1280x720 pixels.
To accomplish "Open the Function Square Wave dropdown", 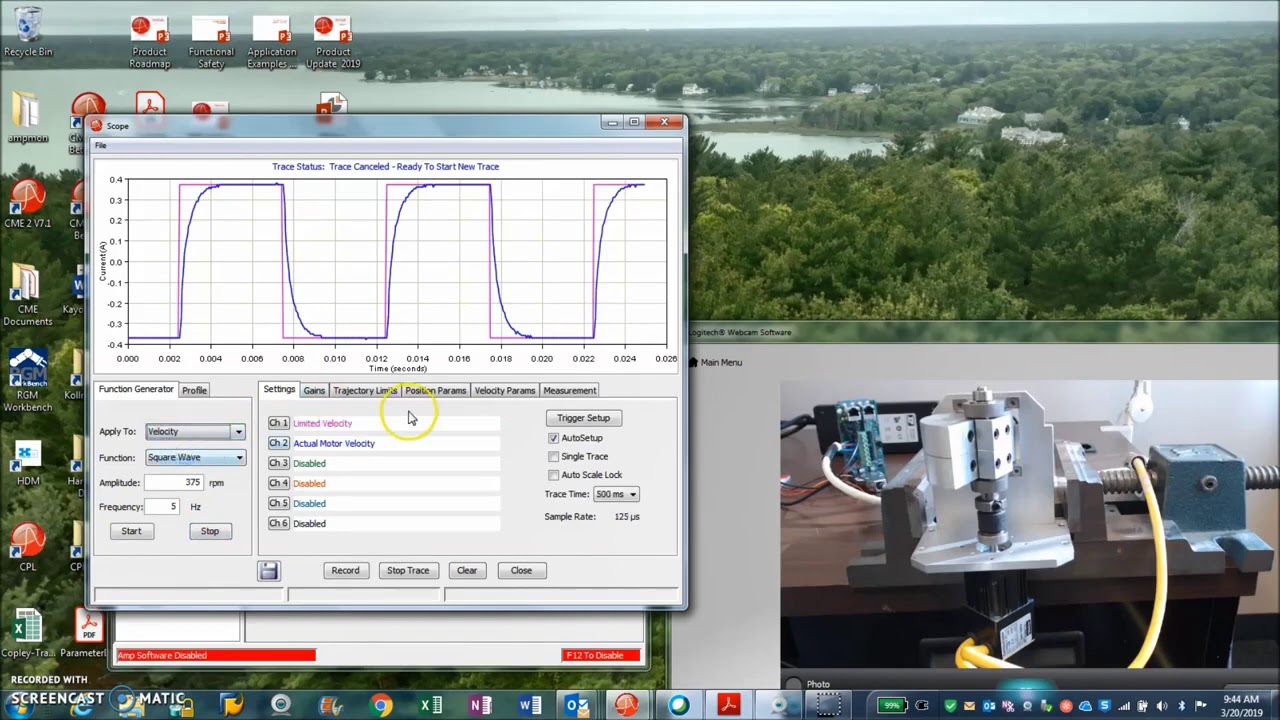I will (x=195, y=458).
